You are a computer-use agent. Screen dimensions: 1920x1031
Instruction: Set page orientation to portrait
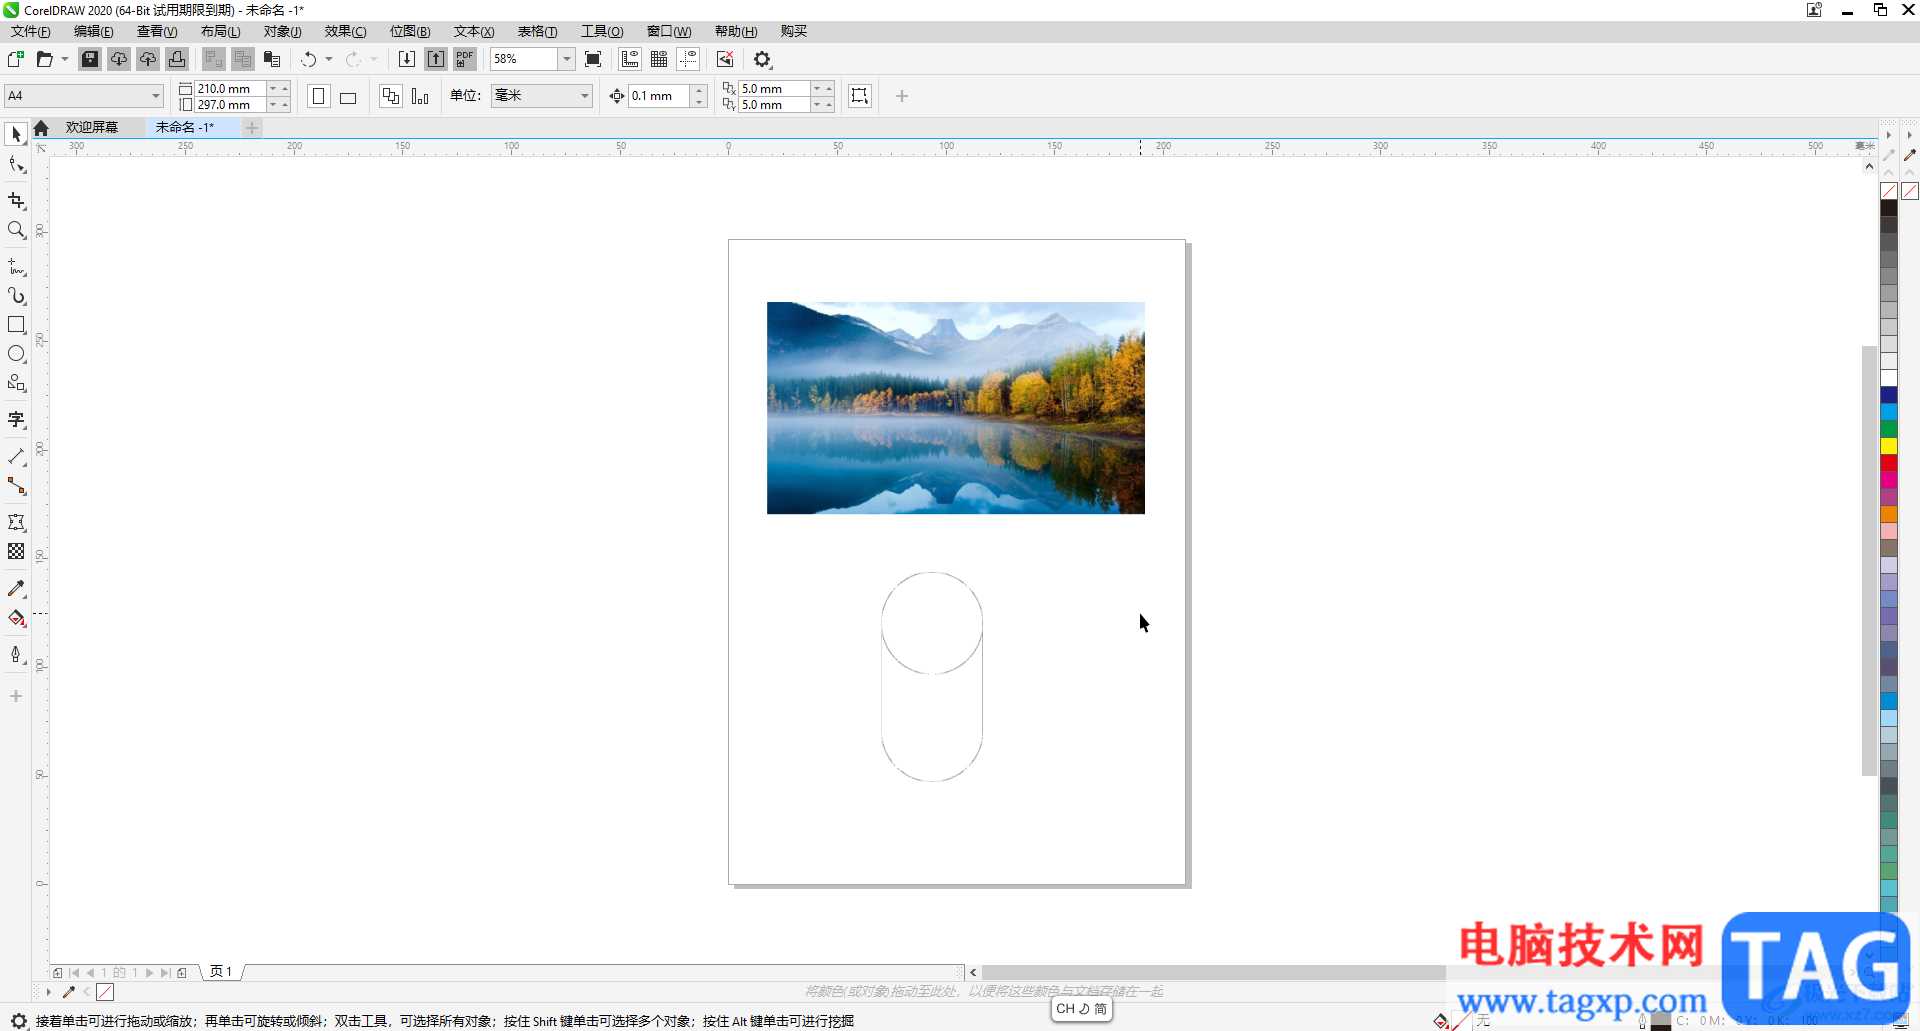319,96
